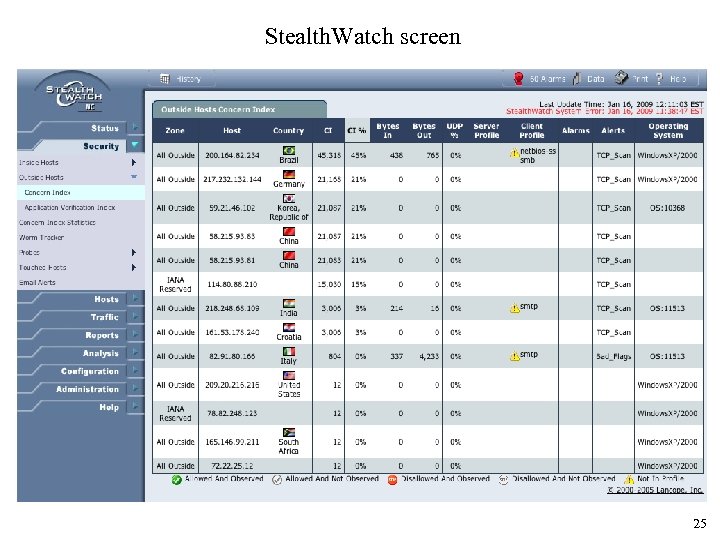This screenshot has width=720, height=540.
Task: Click the 50 Alarms label
Action: click(x=547, y=79)
